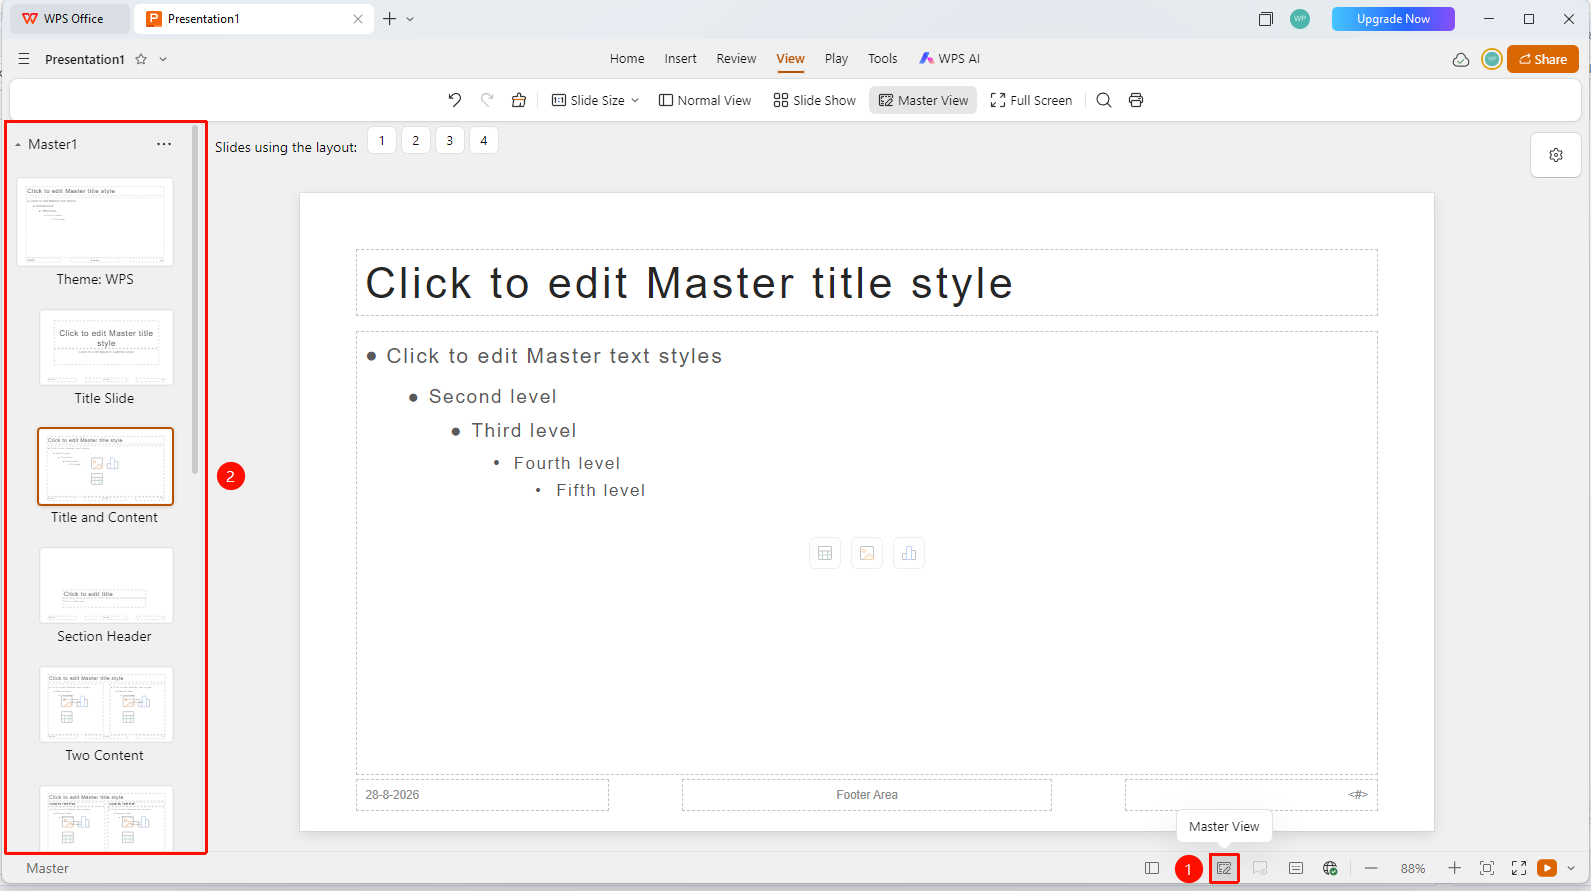Toggle Normal View from the status bar icon
Viewport: 1591px width, 891px height.
tap(1152, 868)
